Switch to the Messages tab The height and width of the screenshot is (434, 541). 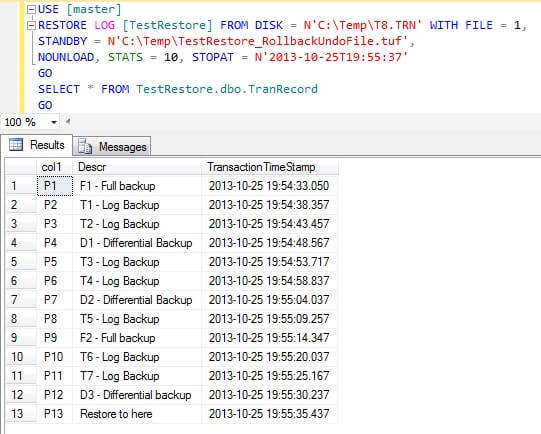point(112,147)
